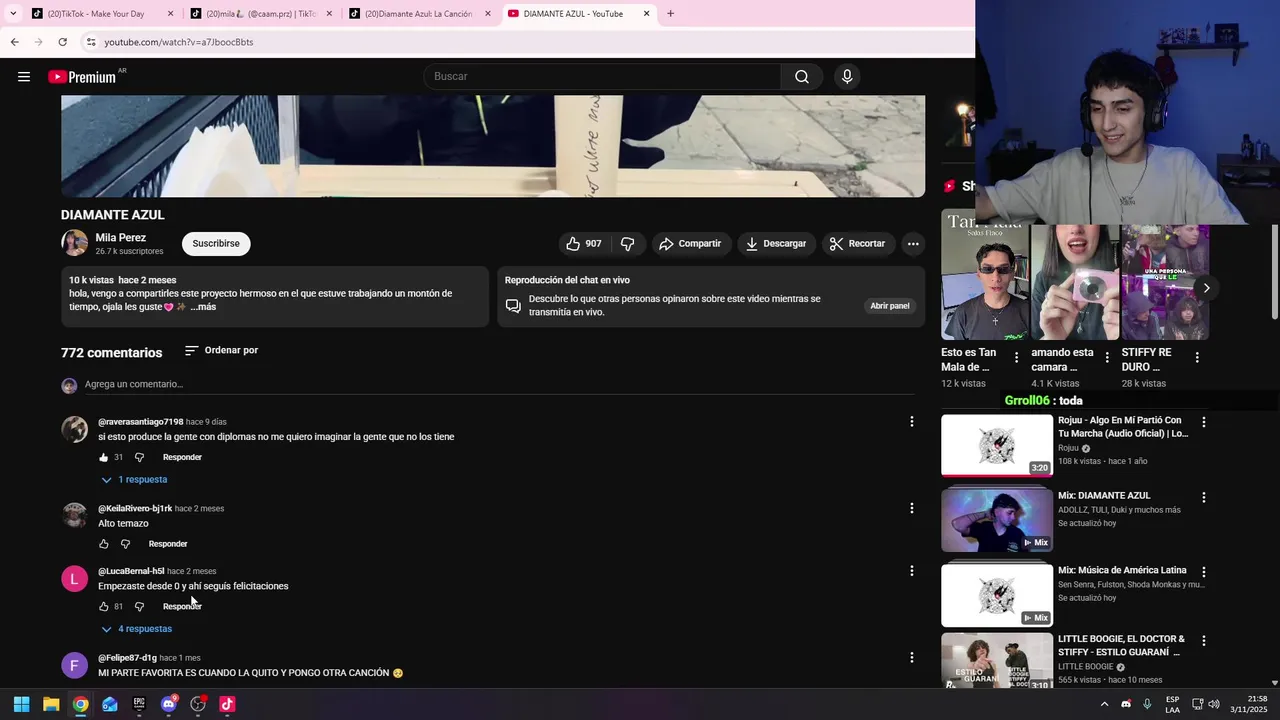
Task: Start voice search with microphone icon
Action: 847,77
